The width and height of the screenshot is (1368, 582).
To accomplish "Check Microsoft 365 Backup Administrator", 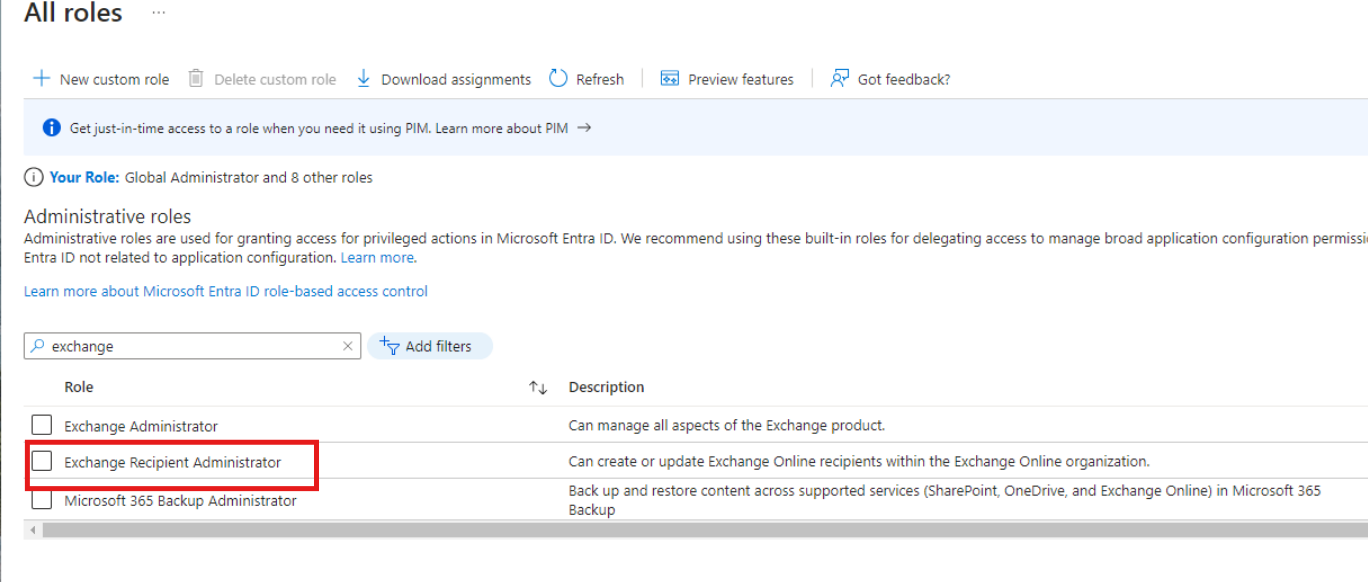I will click(41, 498).
